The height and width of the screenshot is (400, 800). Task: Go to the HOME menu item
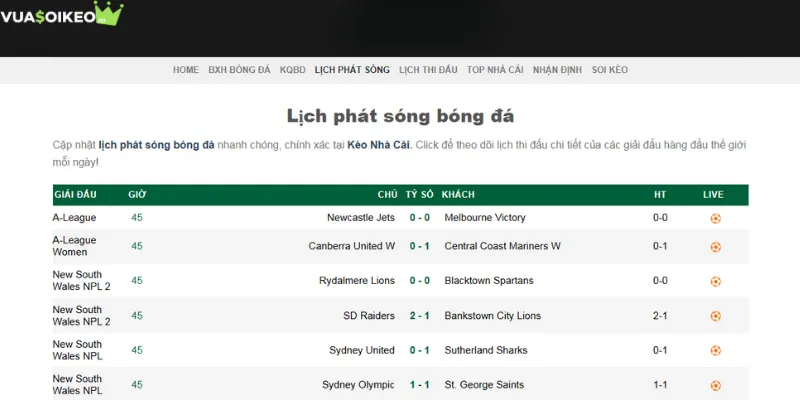pyautogui.click(x=186, y=70)
